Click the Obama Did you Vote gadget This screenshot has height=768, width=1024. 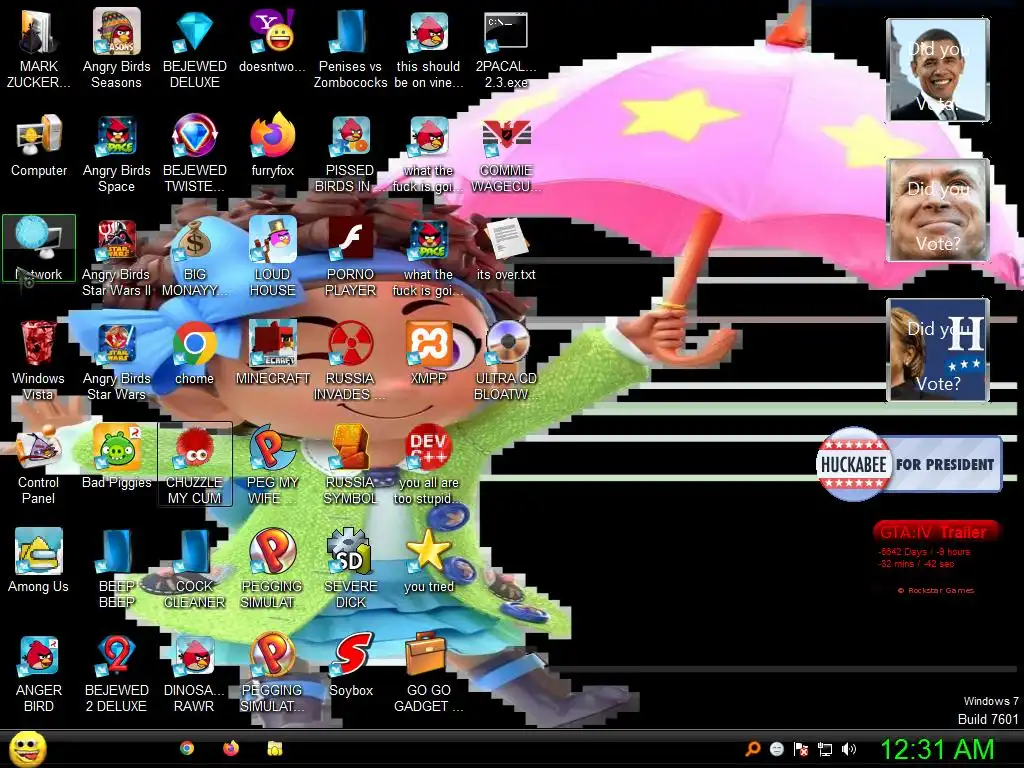[937, 69]
